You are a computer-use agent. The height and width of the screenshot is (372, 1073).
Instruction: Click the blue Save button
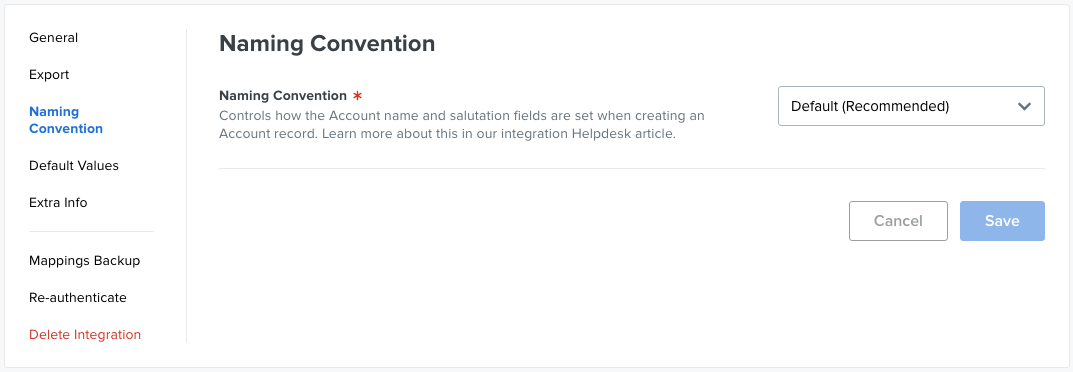(x=1002, y=221)
